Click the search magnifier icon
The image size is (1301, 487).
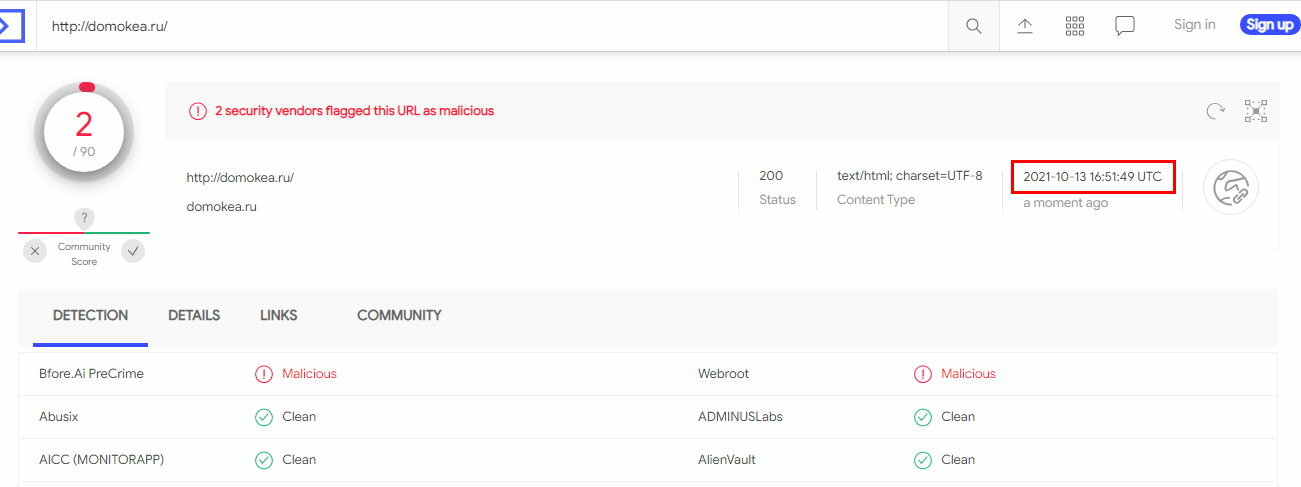[973, 26]
